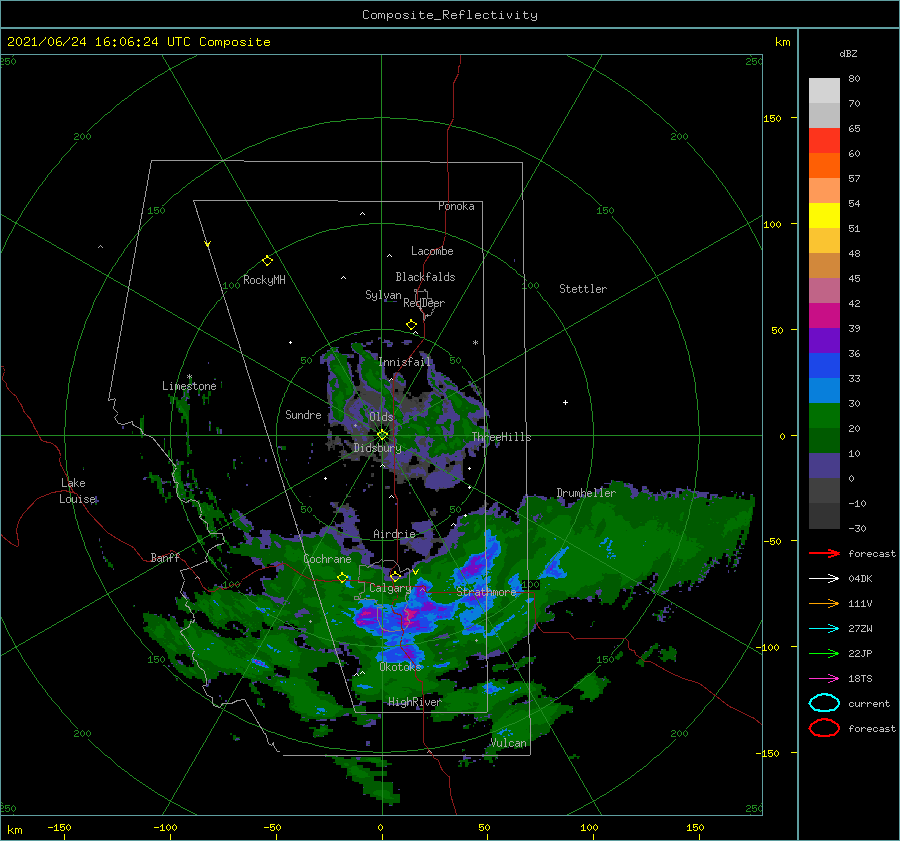Click the Lake Louise label
The height and width of the screenshot is (841, 900).
77,491
